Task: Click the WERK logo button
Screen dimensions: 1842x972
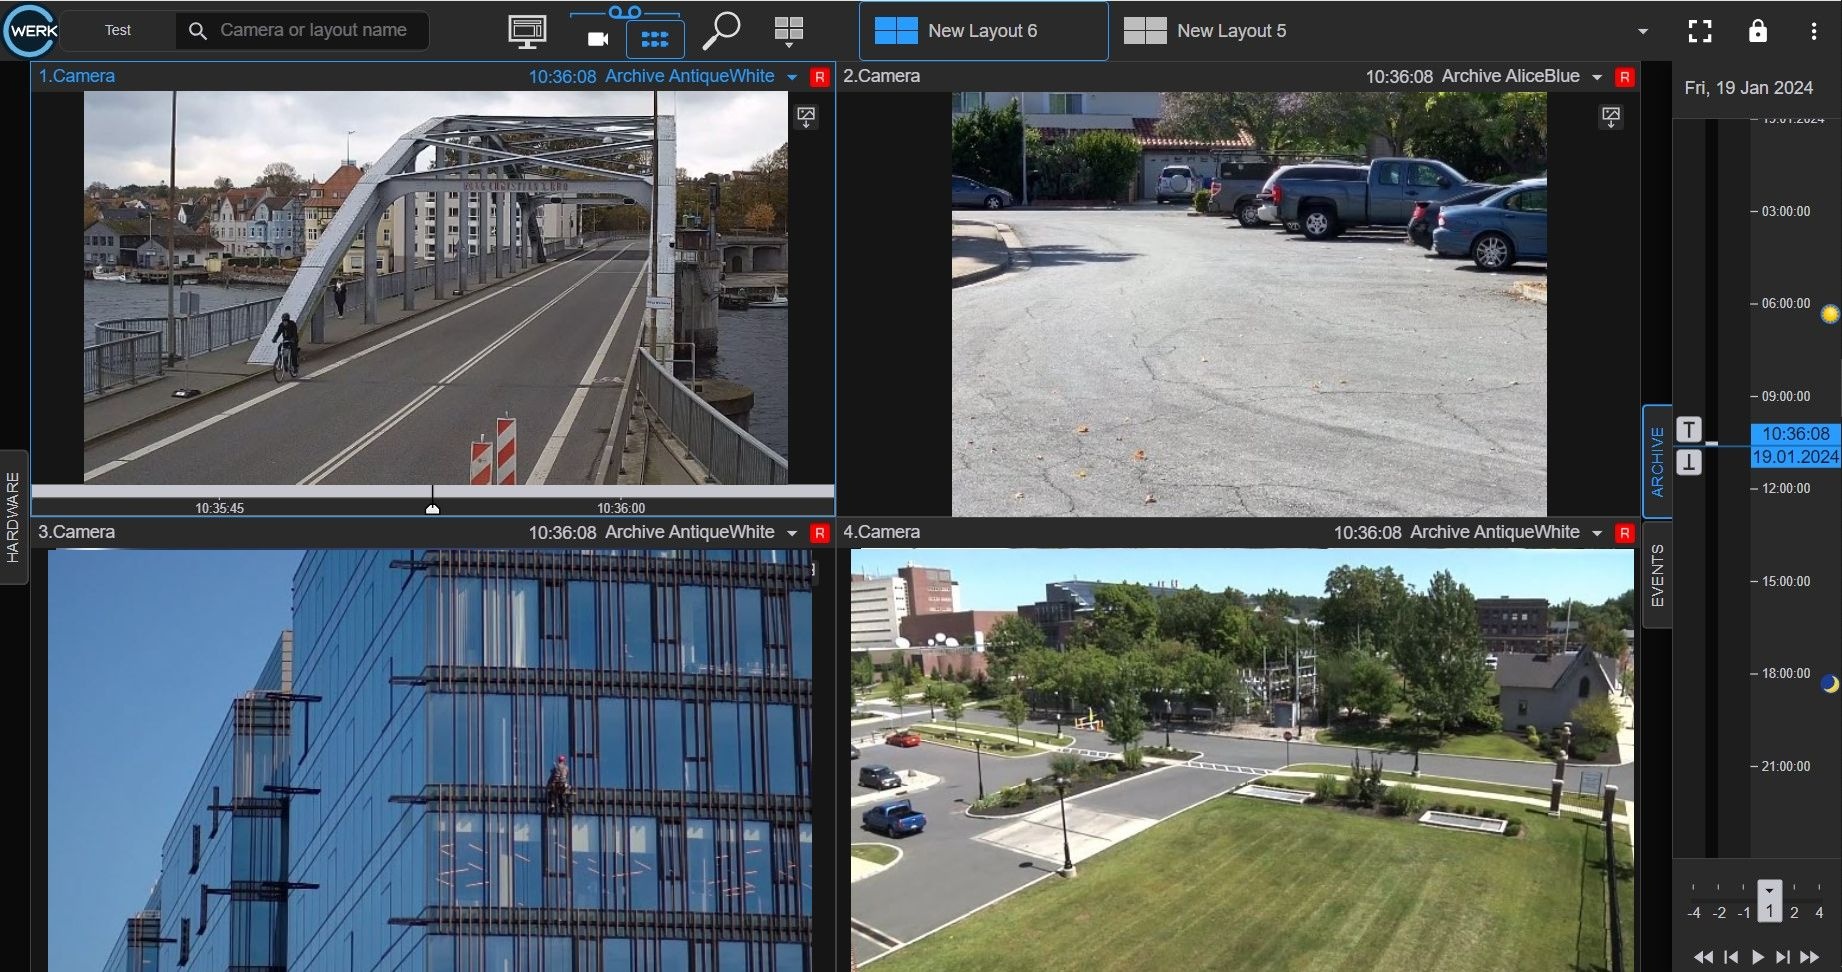Action: [32, 31]
